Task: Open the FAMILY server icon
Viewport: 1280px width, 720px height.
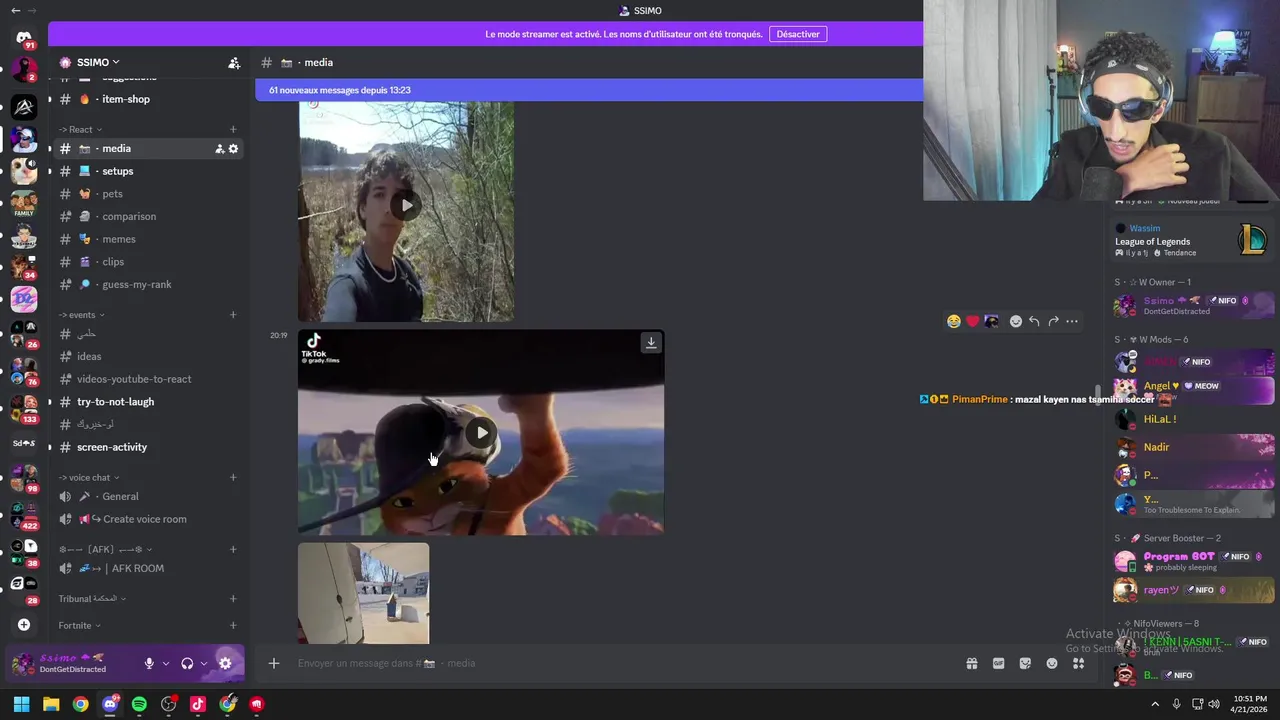Action: pos(24,203)
